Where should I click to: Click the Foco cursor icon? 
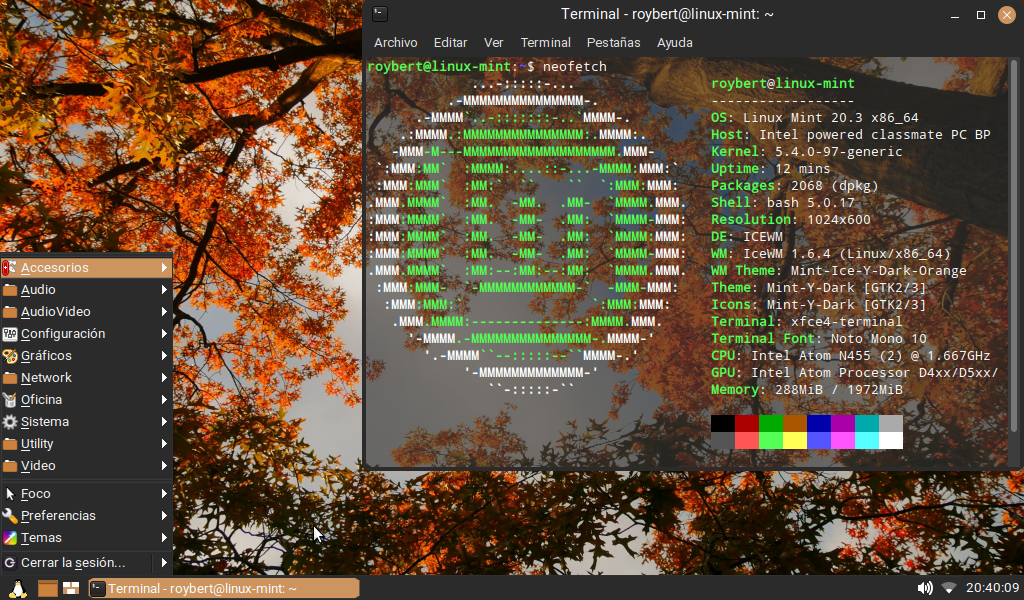10,494
